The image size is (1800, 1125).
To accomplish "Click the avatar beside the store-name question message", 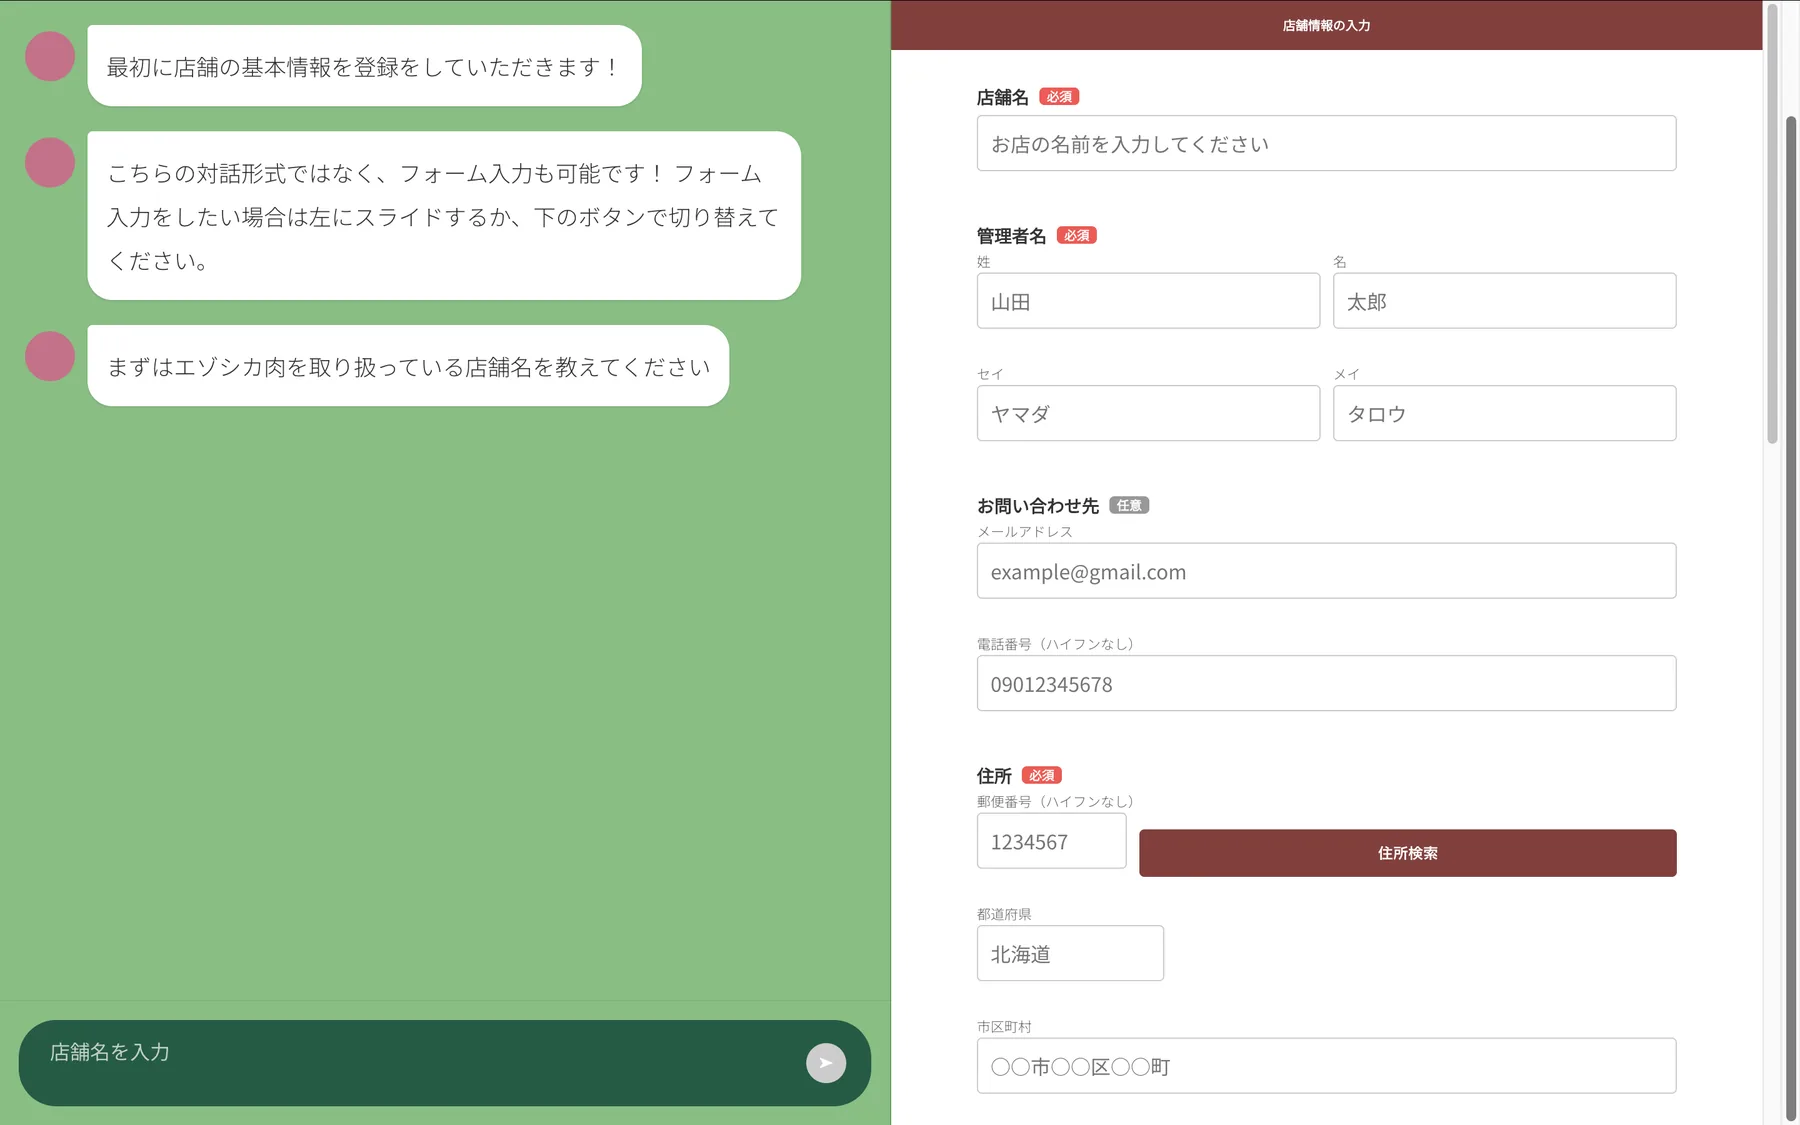I will [x=50, y=356].
